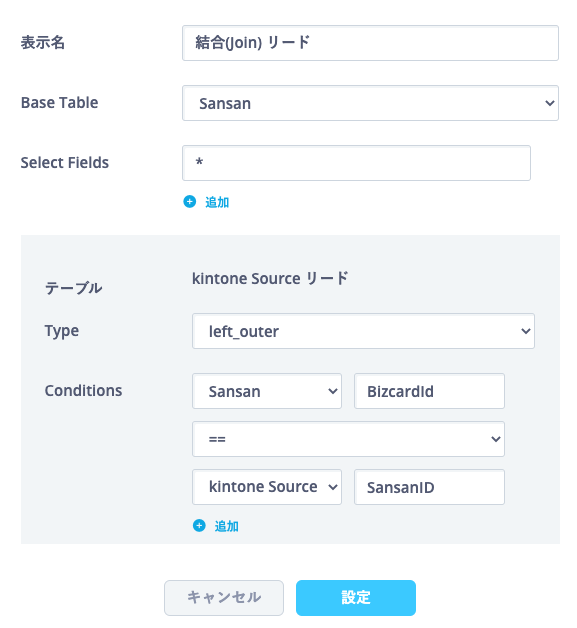Open the Base Table dropdown showing Sansan
This screenshot has width=577, height=628.
click(370, 103)
